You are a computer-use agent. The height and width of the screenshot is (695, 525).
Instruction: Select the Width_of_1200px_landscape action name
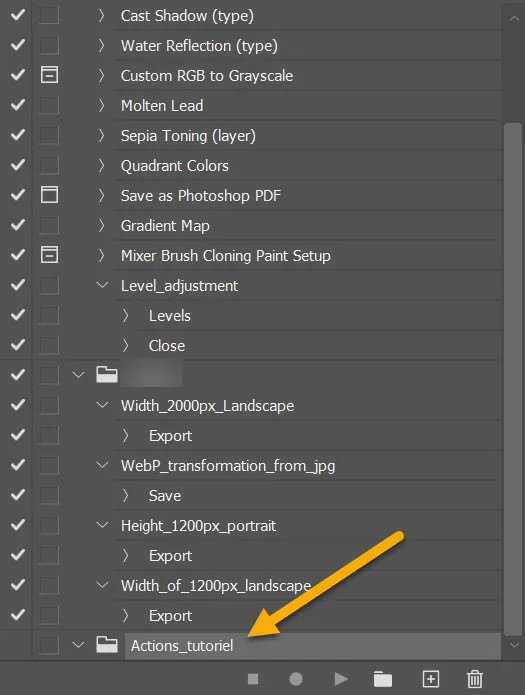(x=215, y=586)
